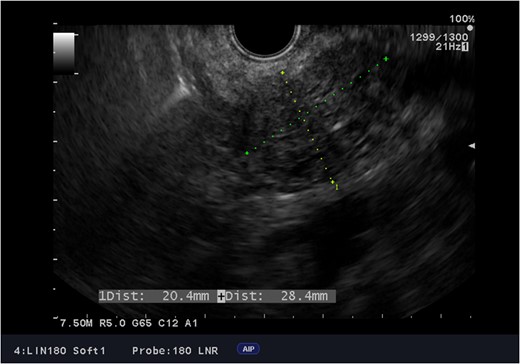Click the plus caliper icon before second Dist
Image resolution: width=520 pixels, height=364 pixels.
pyautogui.click(x=221, y=296)
